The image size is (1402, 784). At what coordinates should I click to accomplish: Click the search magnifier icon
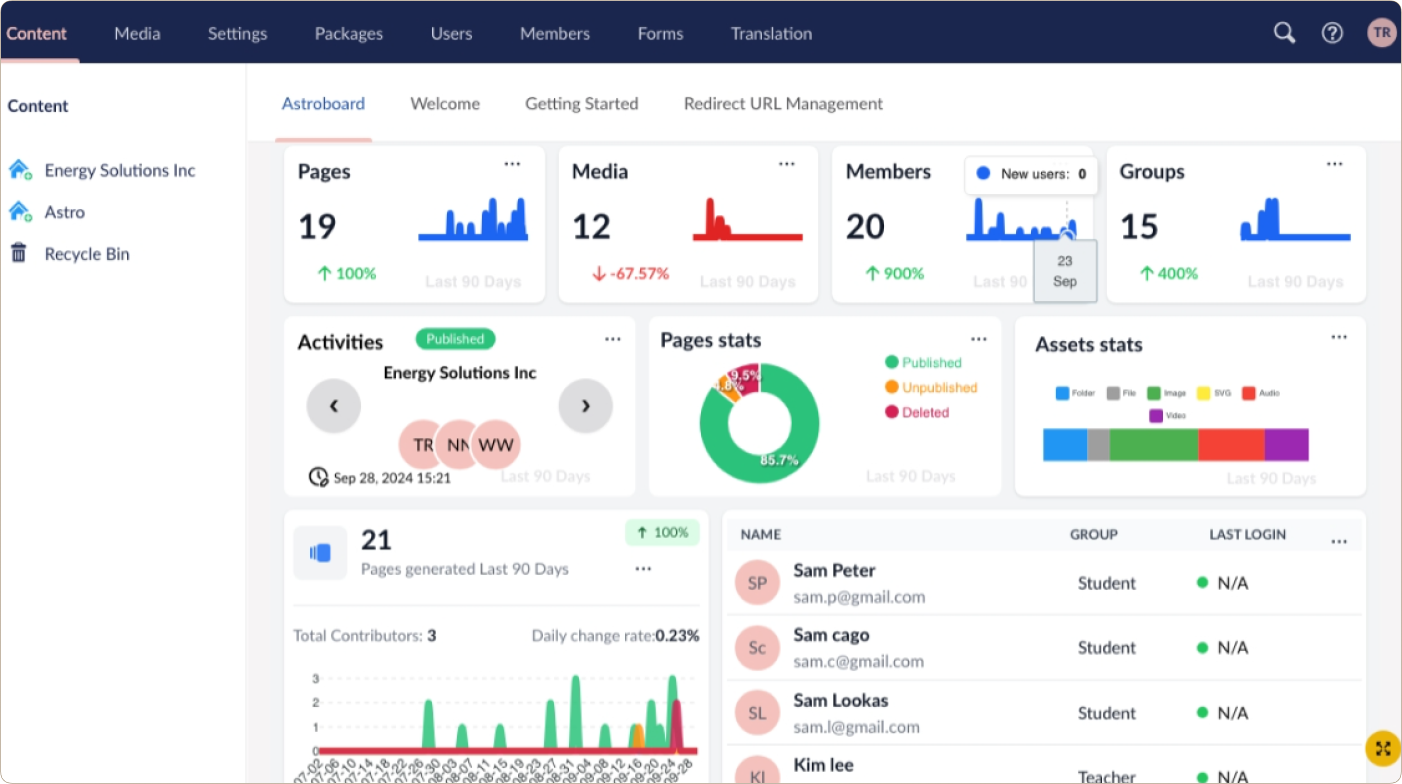coord(1284,33)
